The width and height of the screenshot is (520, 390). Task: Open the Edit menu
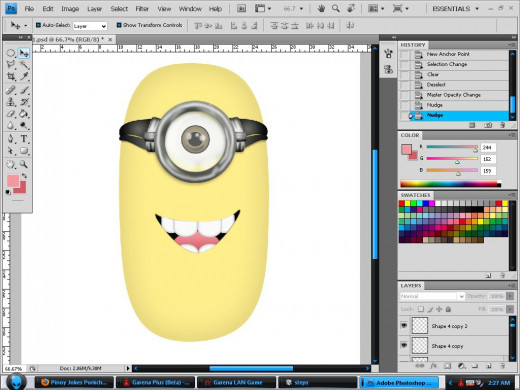tap(48, 9)
